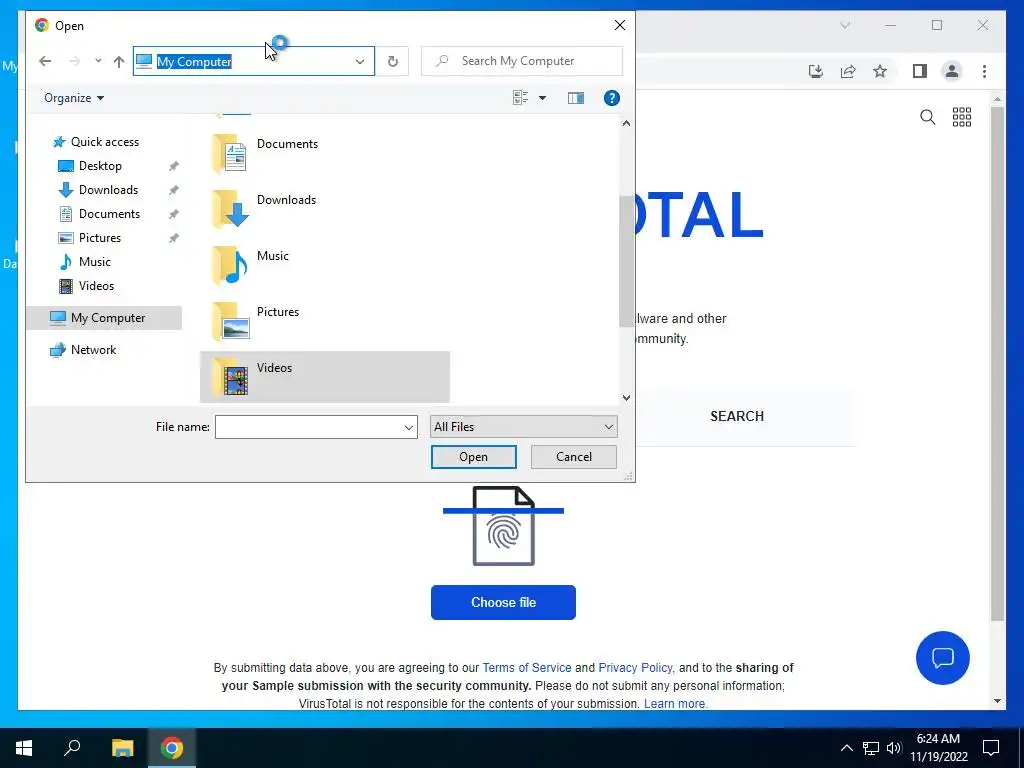Open volume control tray icon

894,748
